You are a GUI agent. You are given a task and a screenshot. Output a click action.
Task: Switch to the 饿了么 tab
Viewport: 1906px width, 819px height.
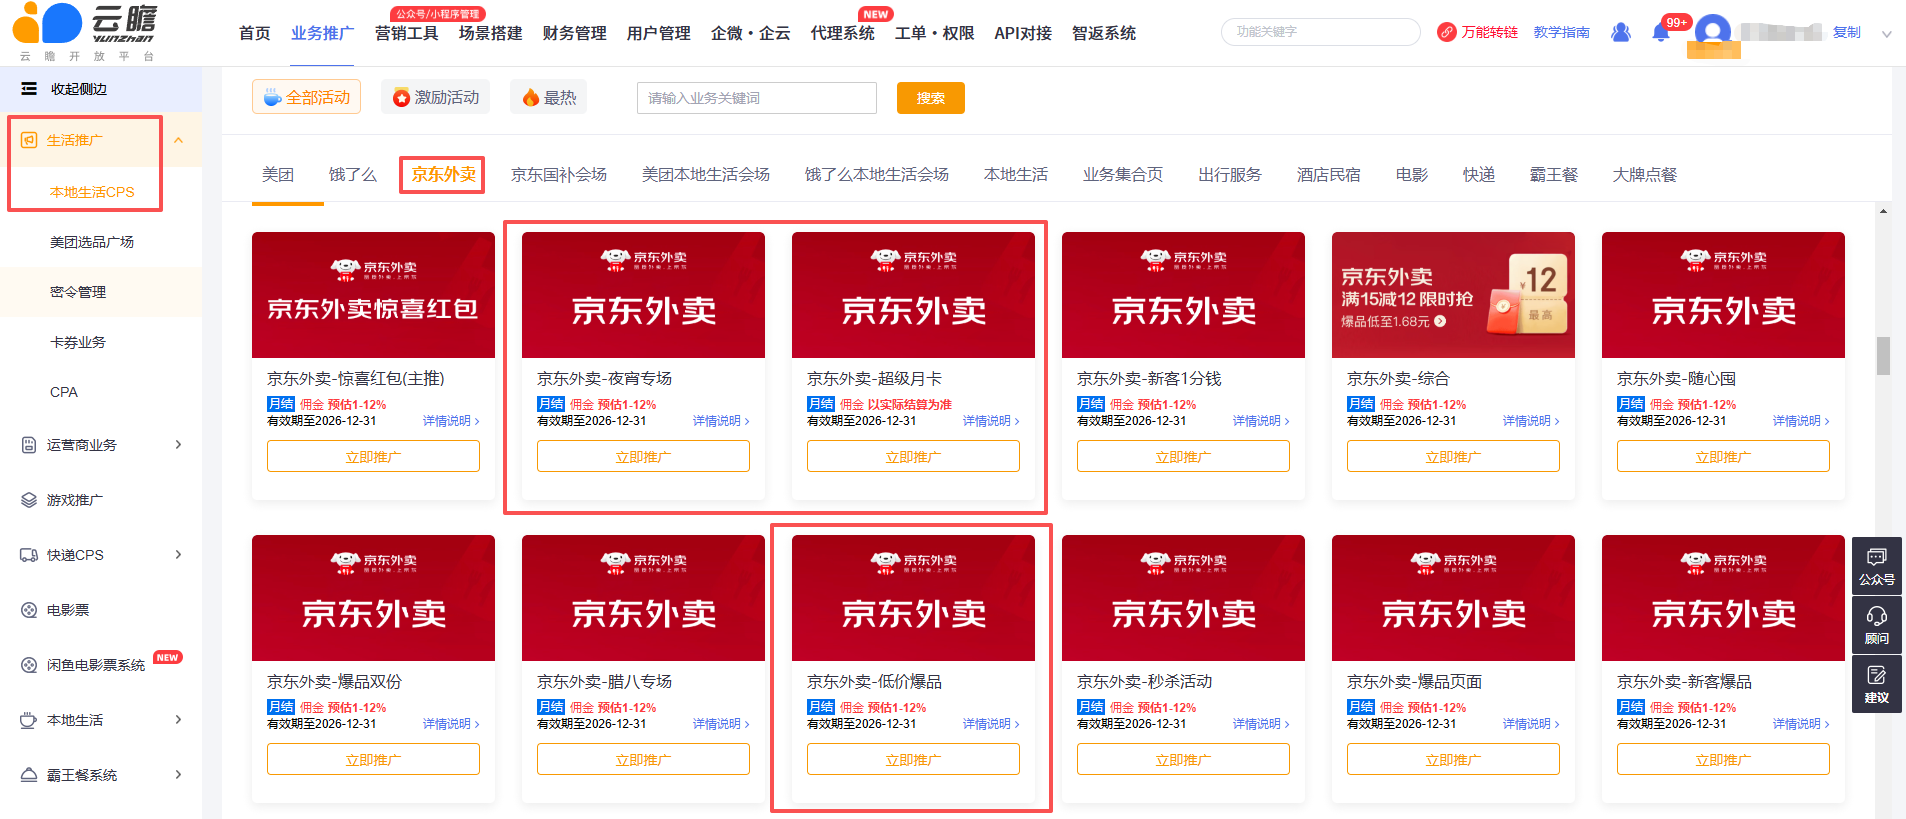pyautogui.click(x=353, y=175)
